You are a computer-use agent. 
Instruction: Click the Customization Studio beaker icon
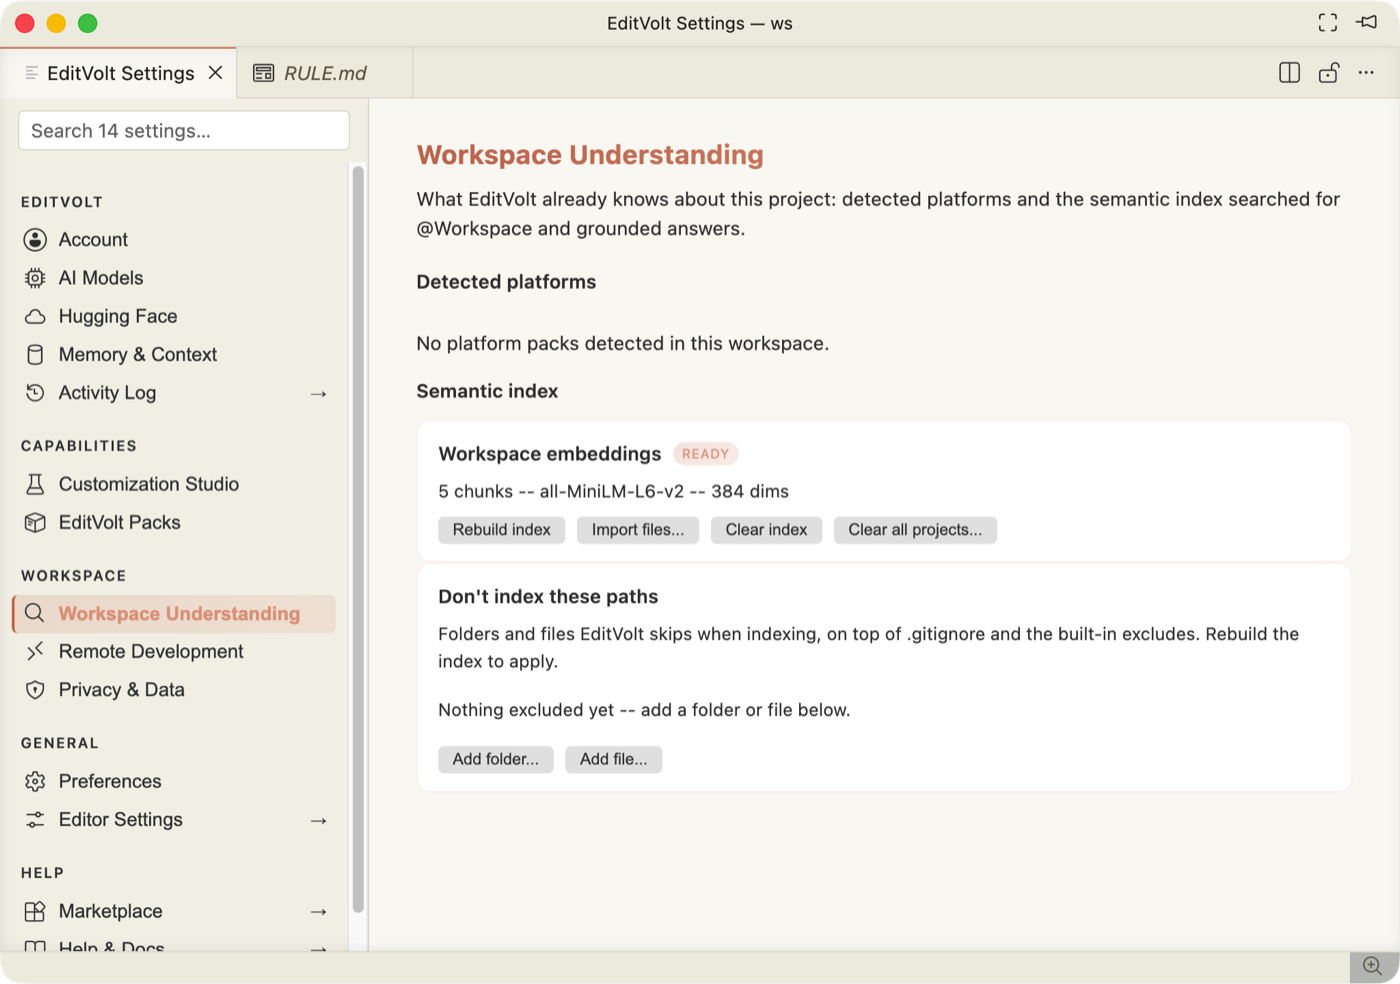coord(35,484)
